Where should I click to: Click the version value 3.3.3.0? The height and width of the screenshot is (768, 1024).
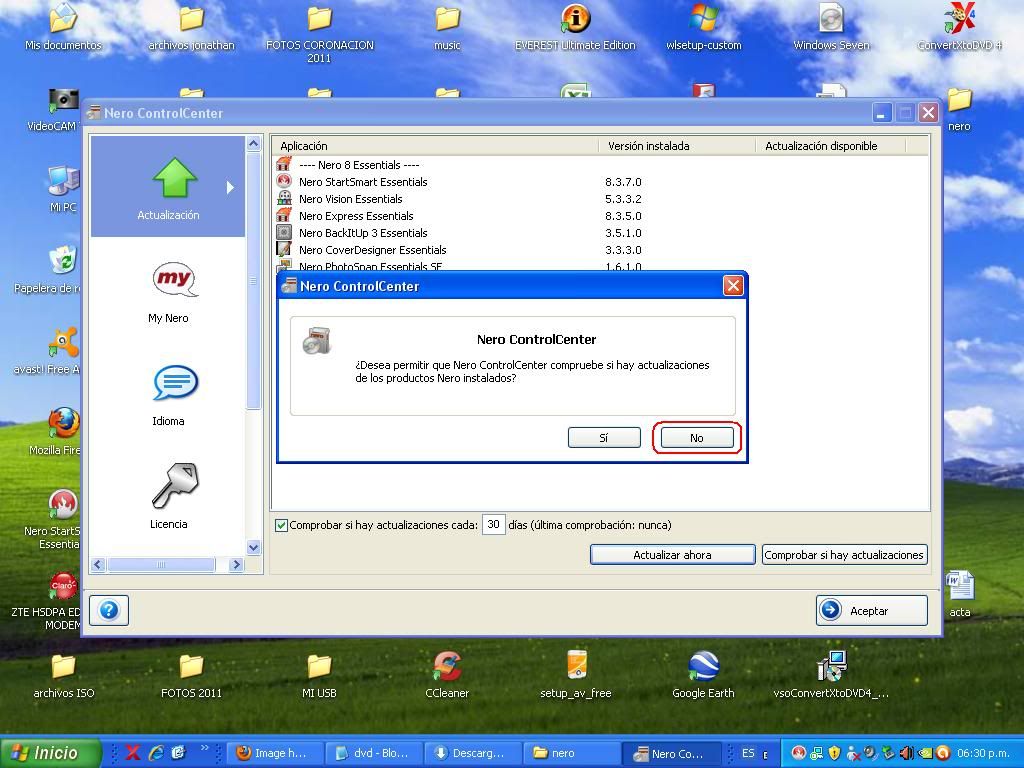(623, 249)
